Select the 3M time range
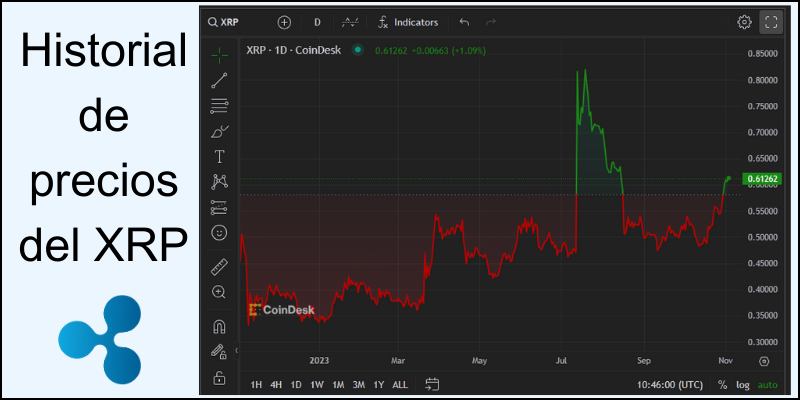Screen dimensions: 800x400 [359, 385]
